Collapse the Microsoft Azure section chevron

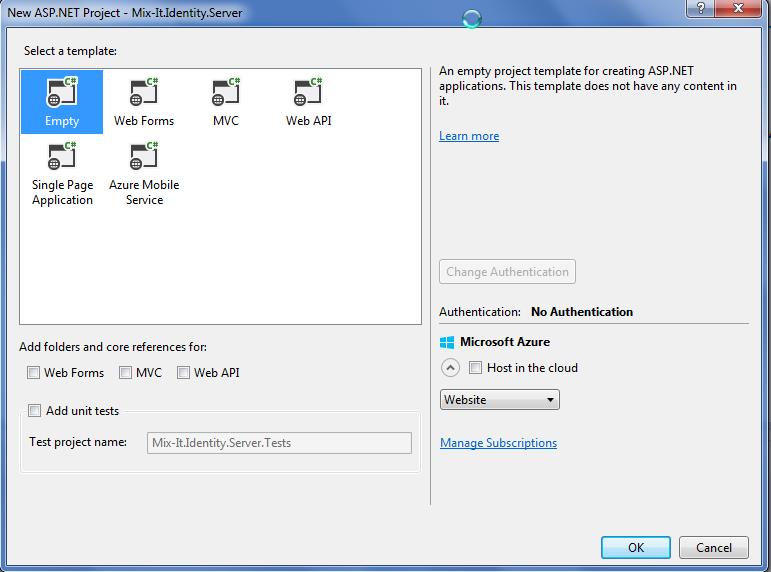[450, 368]
